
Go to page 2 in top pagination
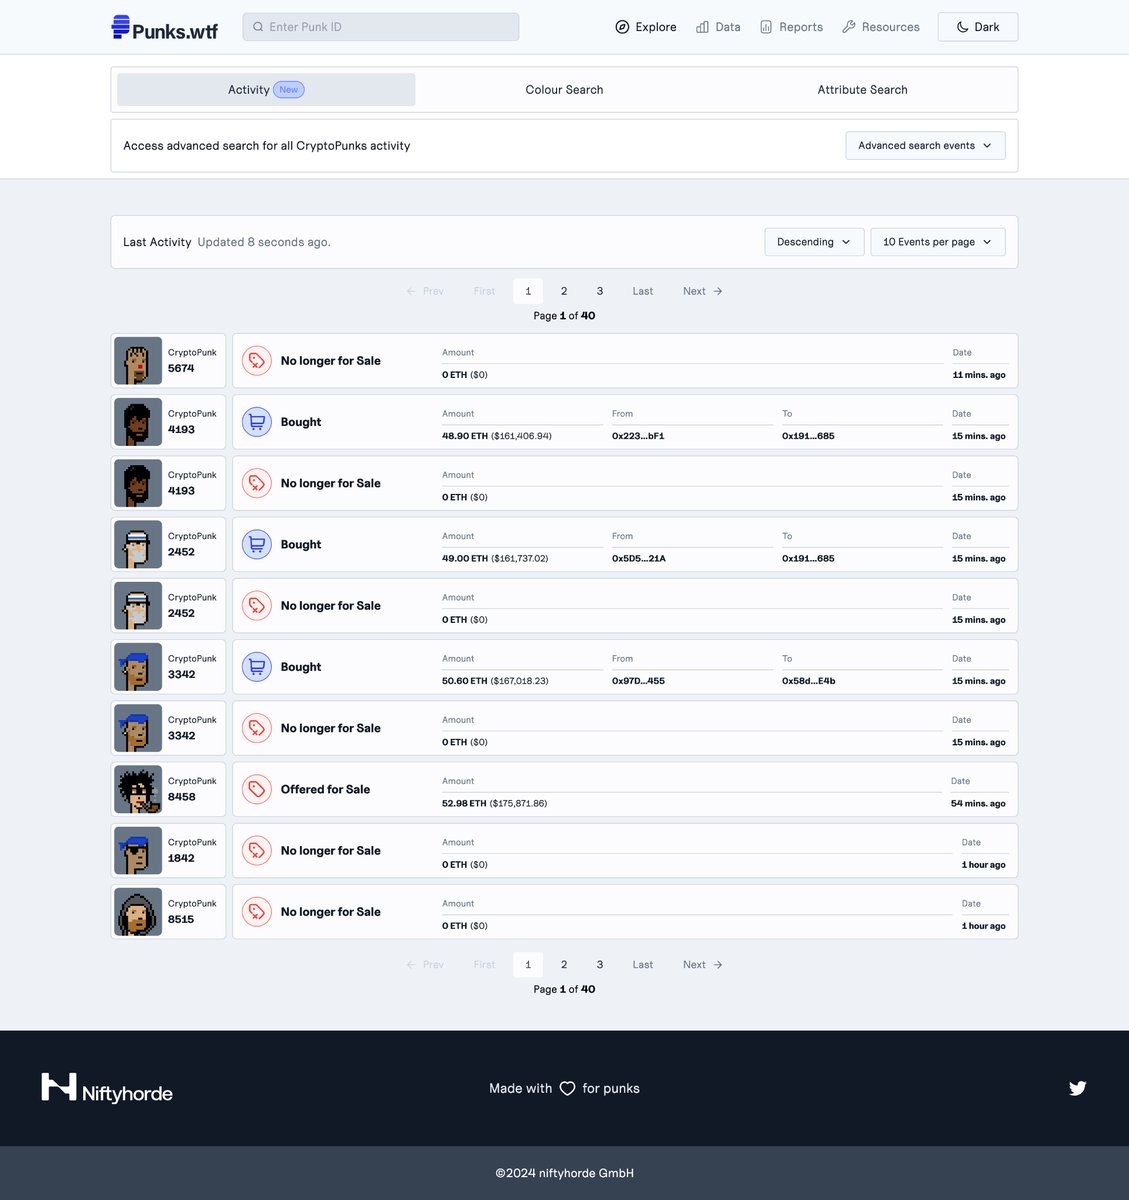coord(564,291)
